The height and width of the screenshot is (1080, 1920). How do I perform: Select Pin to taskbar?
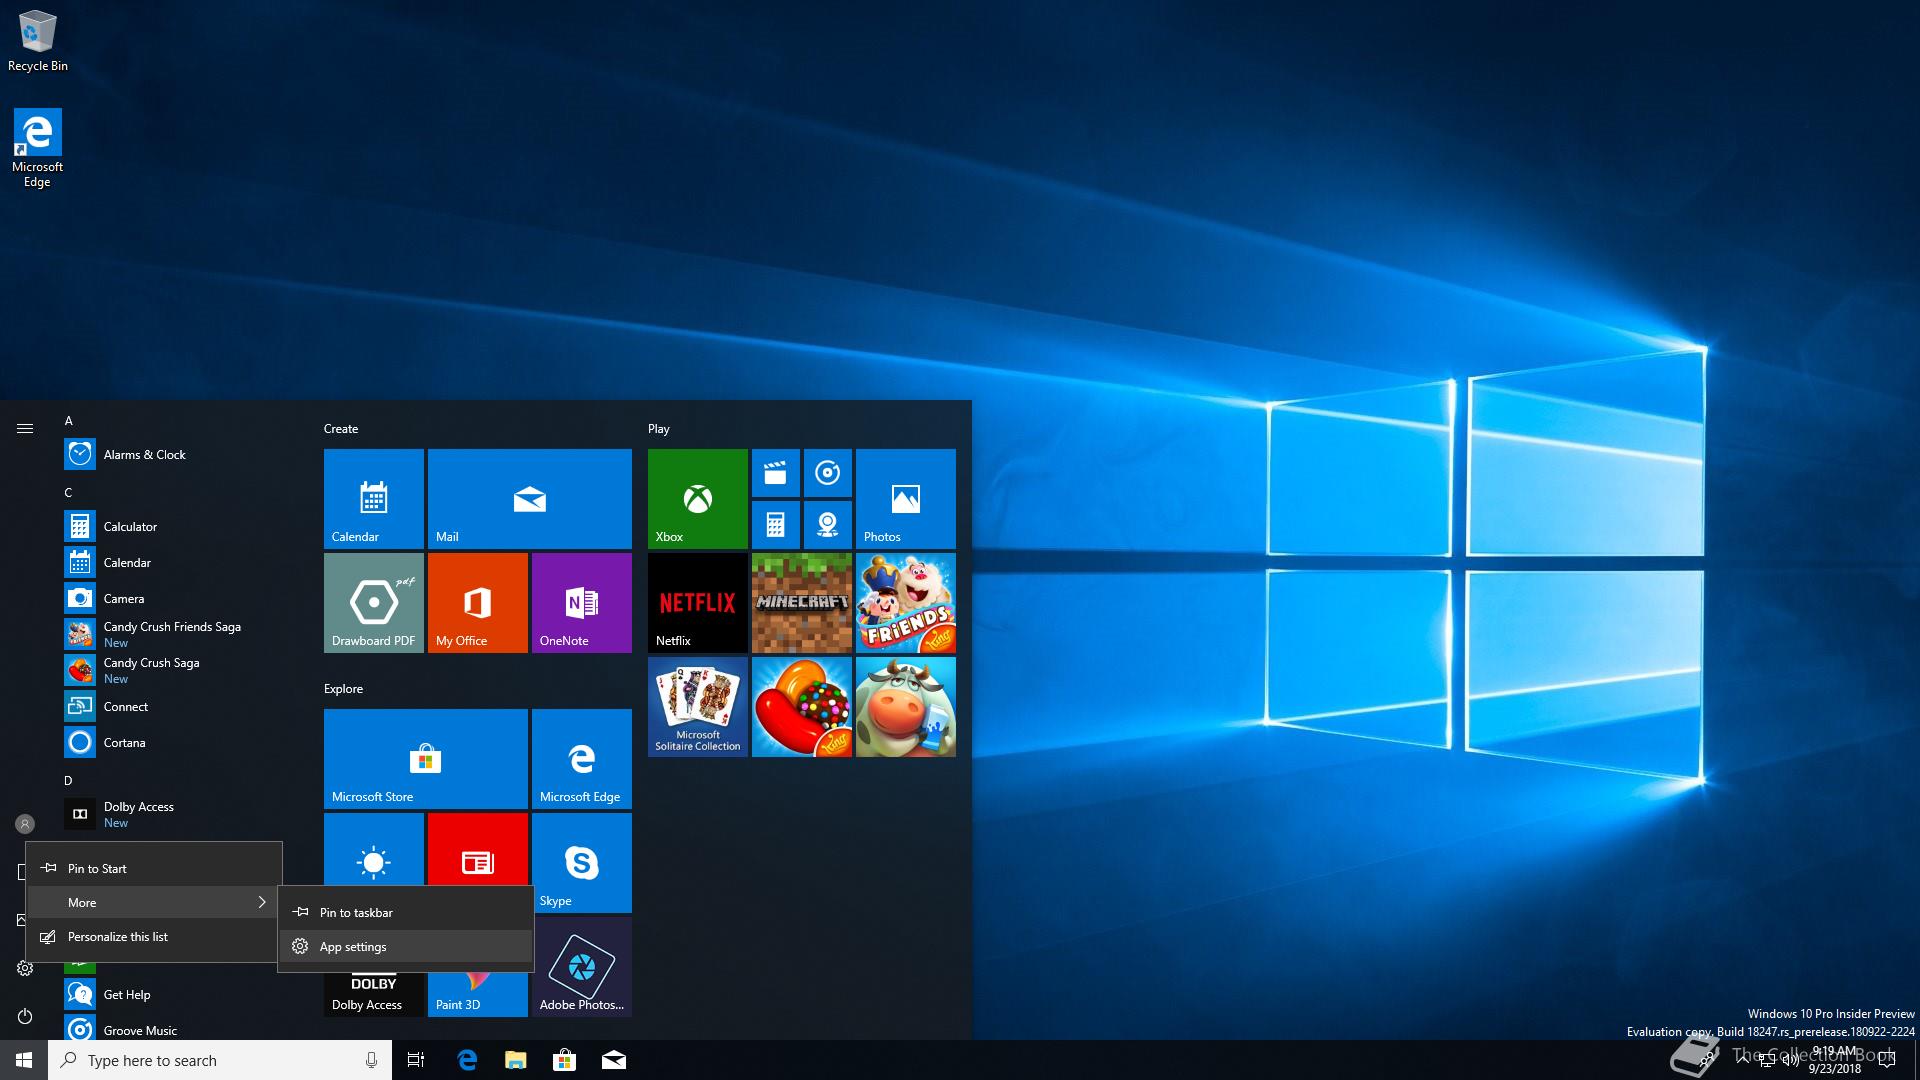click(x=406, y=912)
